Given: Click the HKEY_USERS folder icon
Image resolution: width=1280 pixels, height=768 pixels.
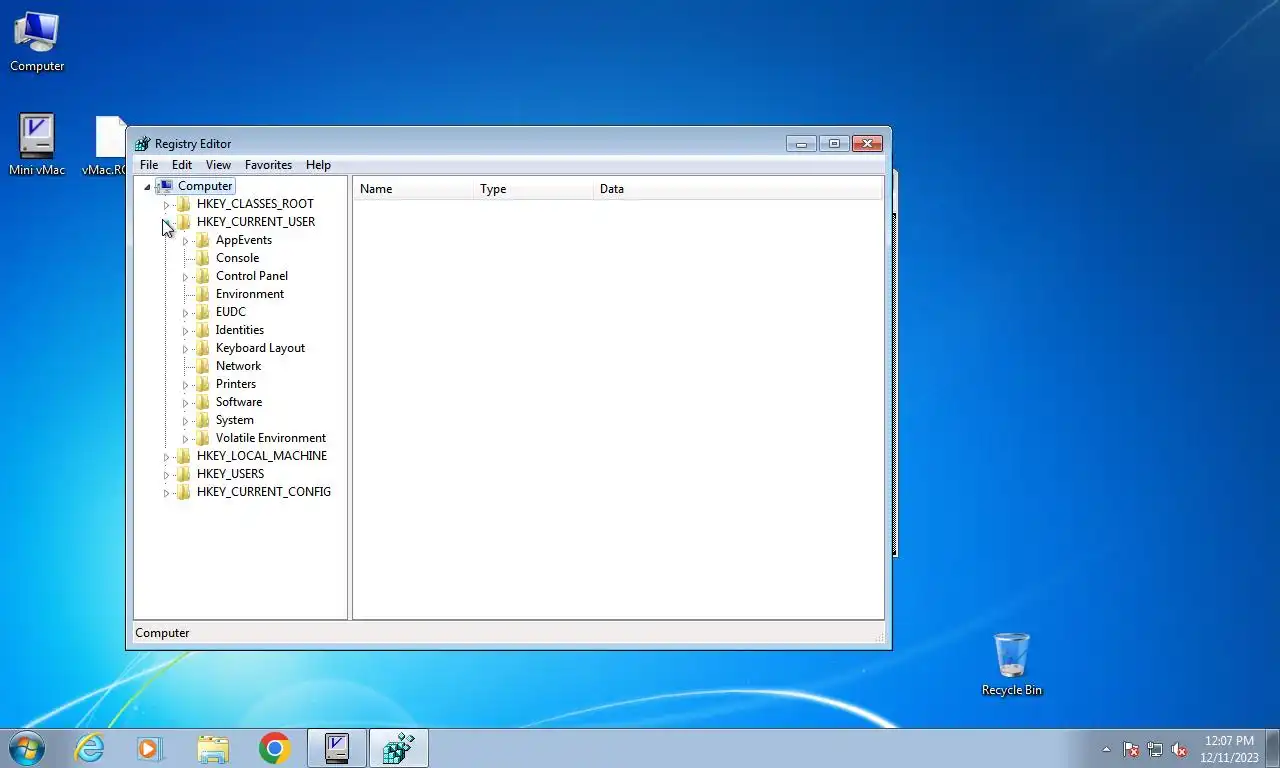Looking at the screenshot, I should [184, 474].
